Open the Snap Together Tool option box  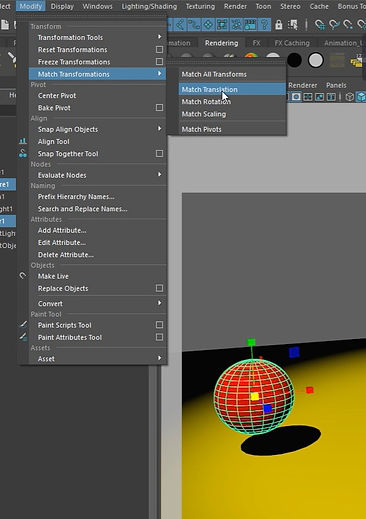[159, 154]
